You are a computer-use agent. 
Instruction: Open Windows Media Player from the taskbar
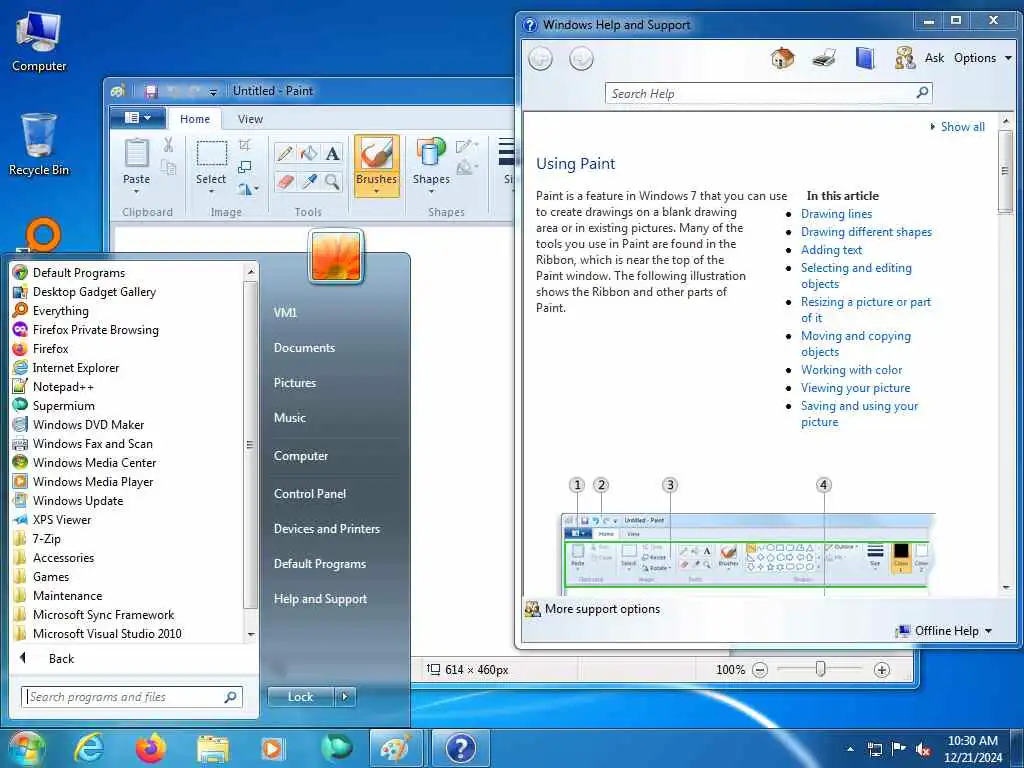pos(272,749)
